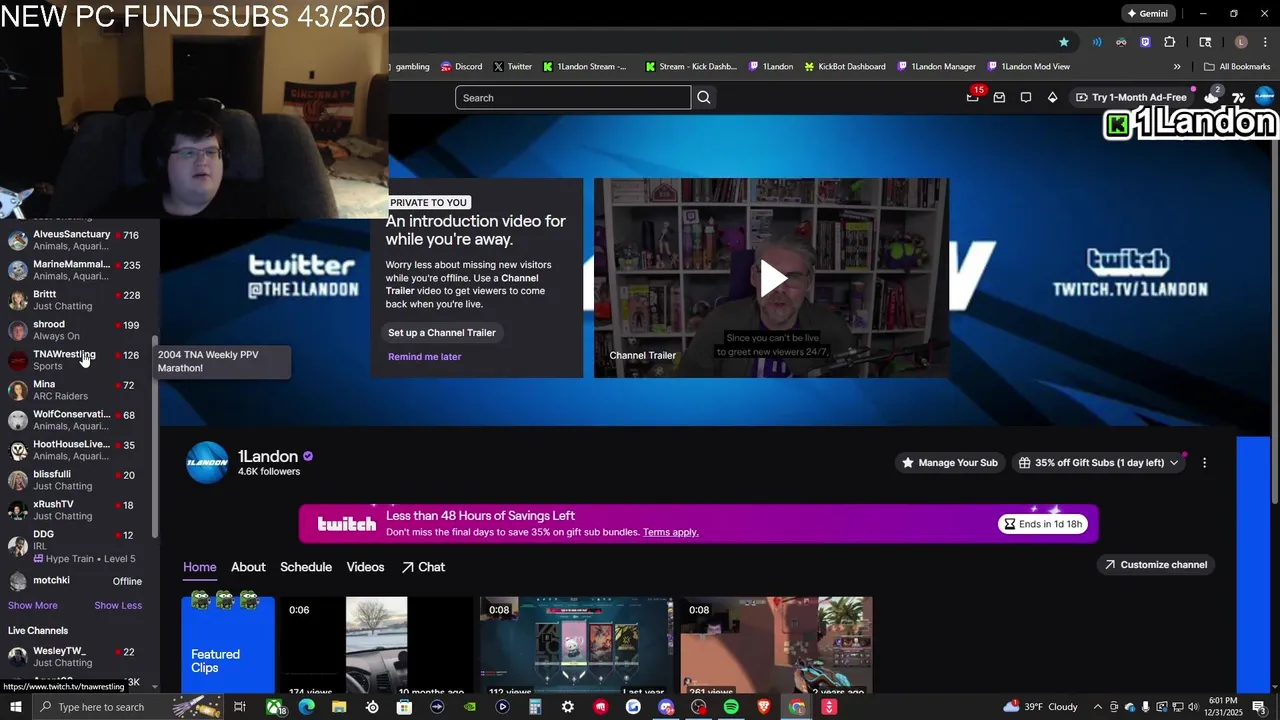The image size is (1280, 720).
Task: Open DDG IRL channel in sidebar
Action: (74, 546)
